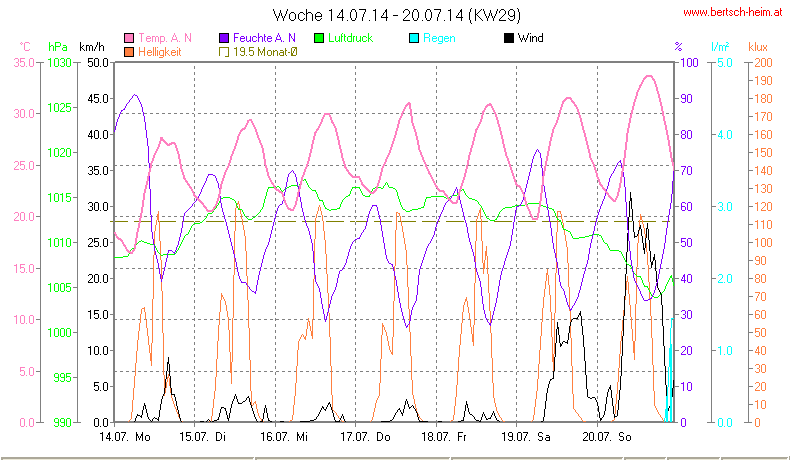Image resolution: width=790 pixels, height=460 pixels.
Task: Click the 110 klux axis value
Action: (x=763, y=225)
